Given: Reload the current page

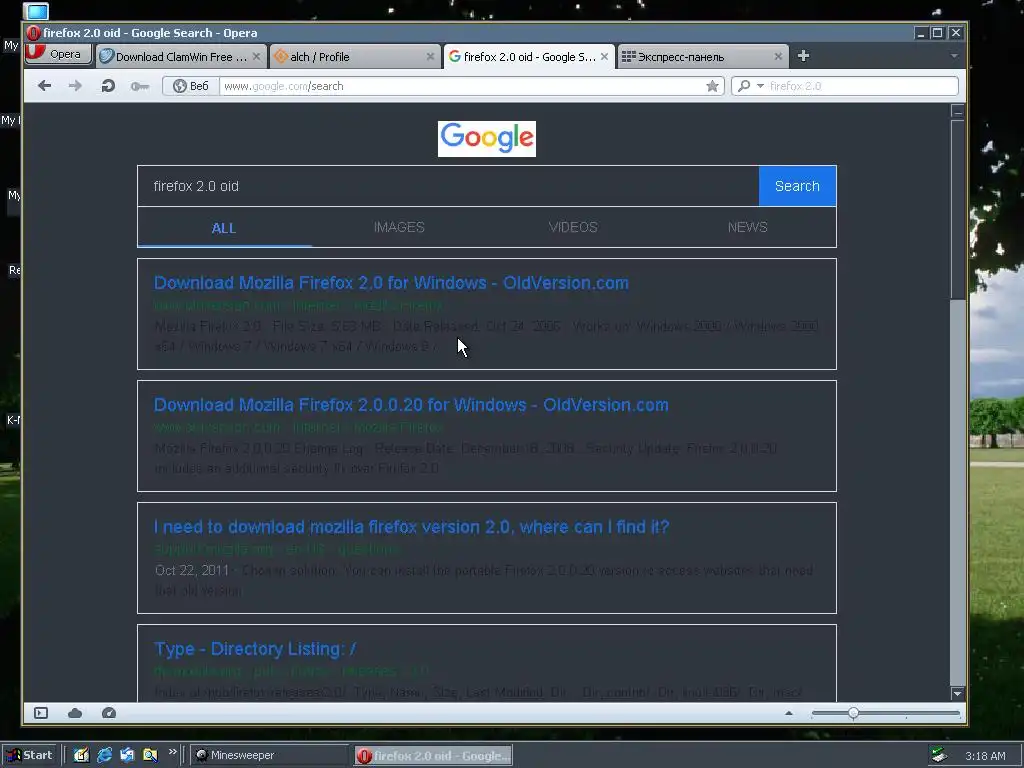Looking at the screenshot, I should pos(108,86).
